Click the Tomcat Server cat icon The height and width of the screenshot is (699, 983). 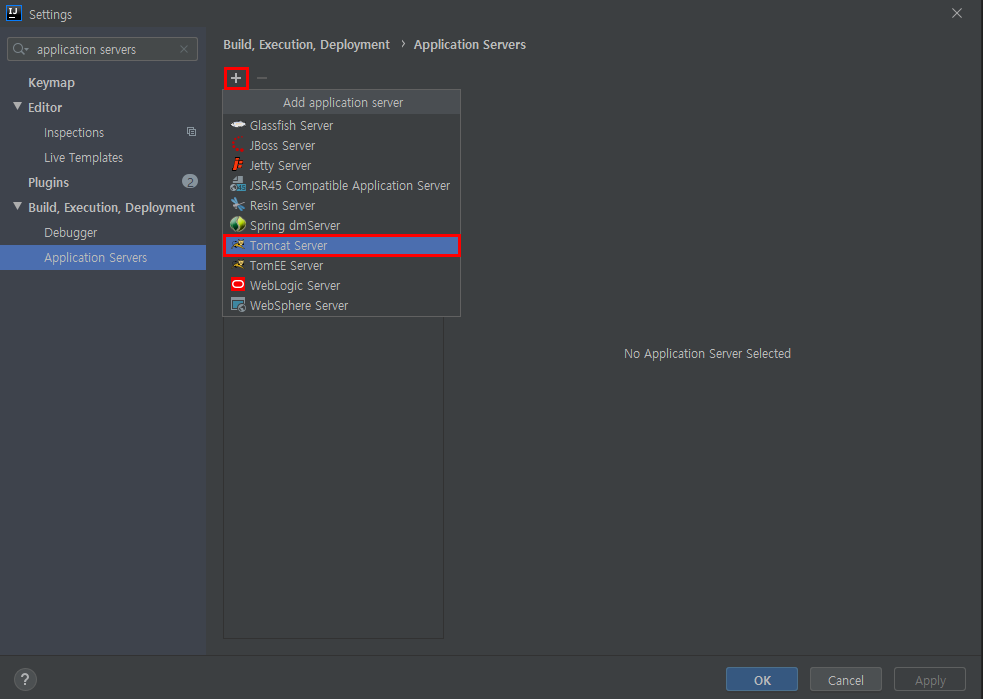[238, 245]
